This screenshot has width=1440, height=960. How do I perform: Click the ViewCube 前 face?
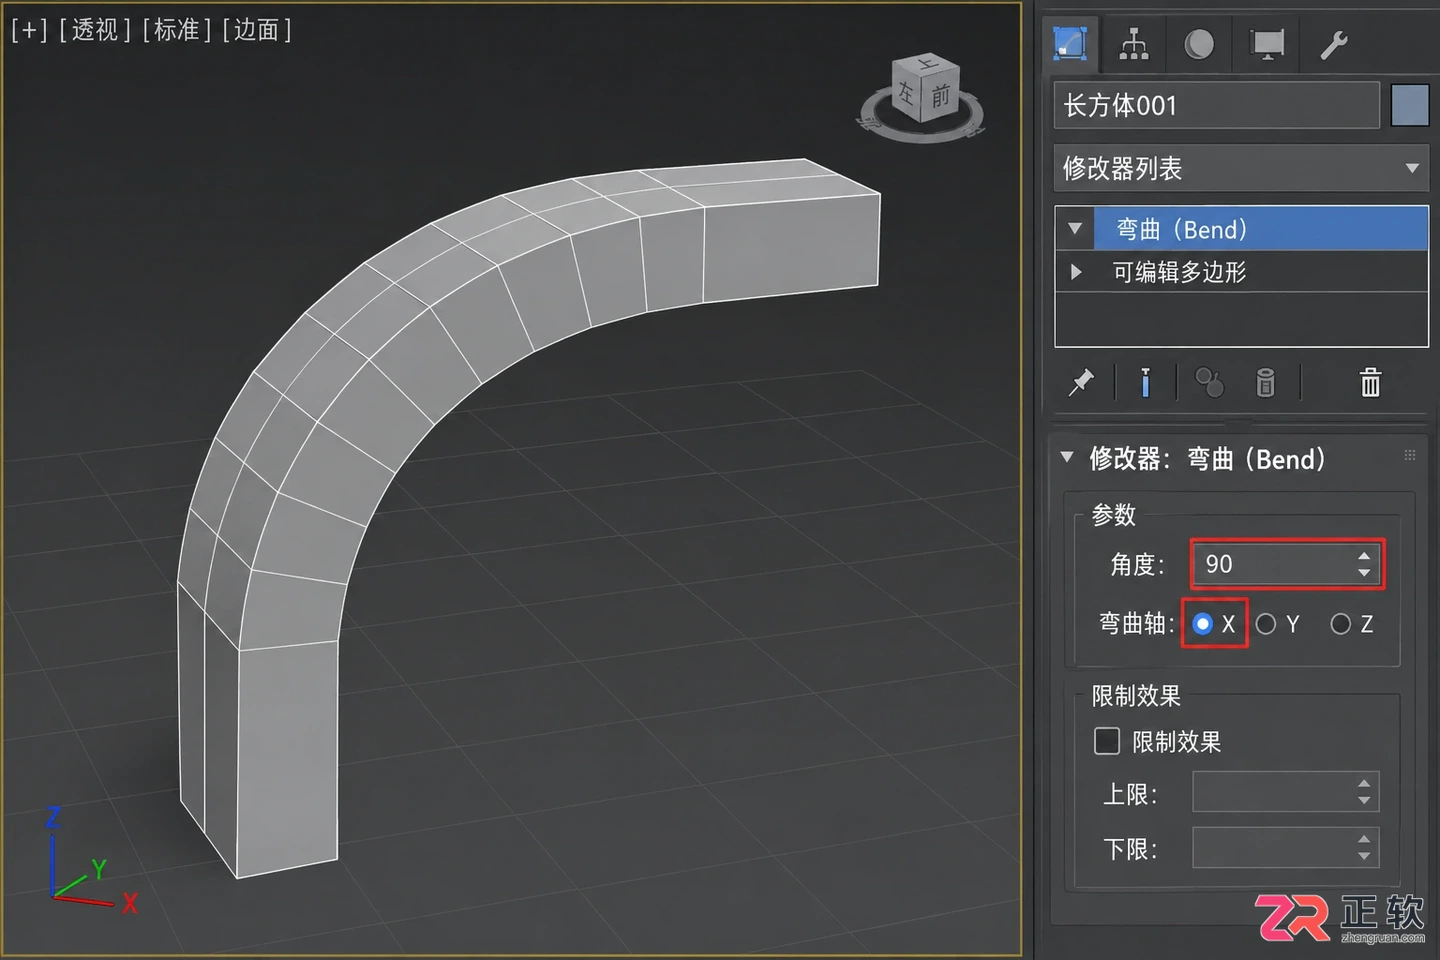click(x=940, y=96)
